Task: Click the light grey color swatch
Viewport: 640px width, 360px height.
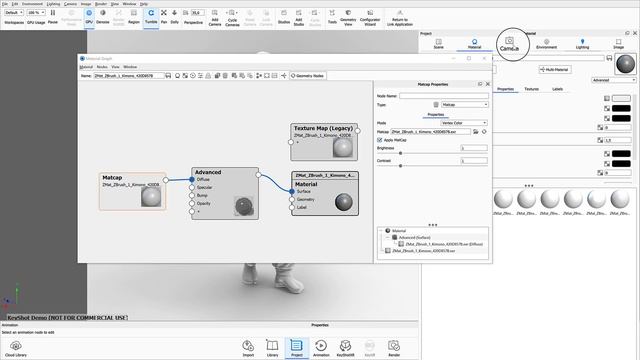Action: pyautogui.click(x=621, y=98)
